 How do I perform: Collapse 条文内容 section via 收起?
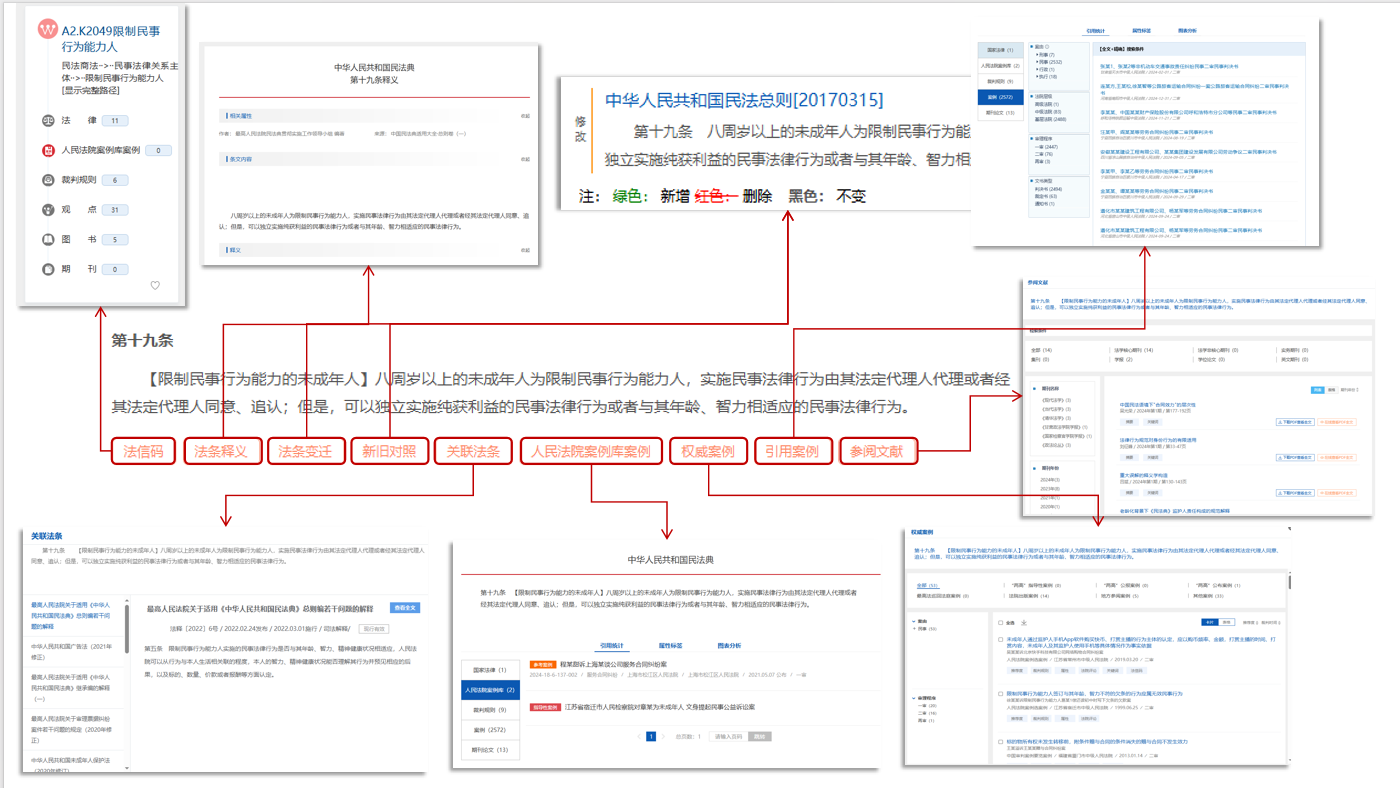tap(525, 159)
